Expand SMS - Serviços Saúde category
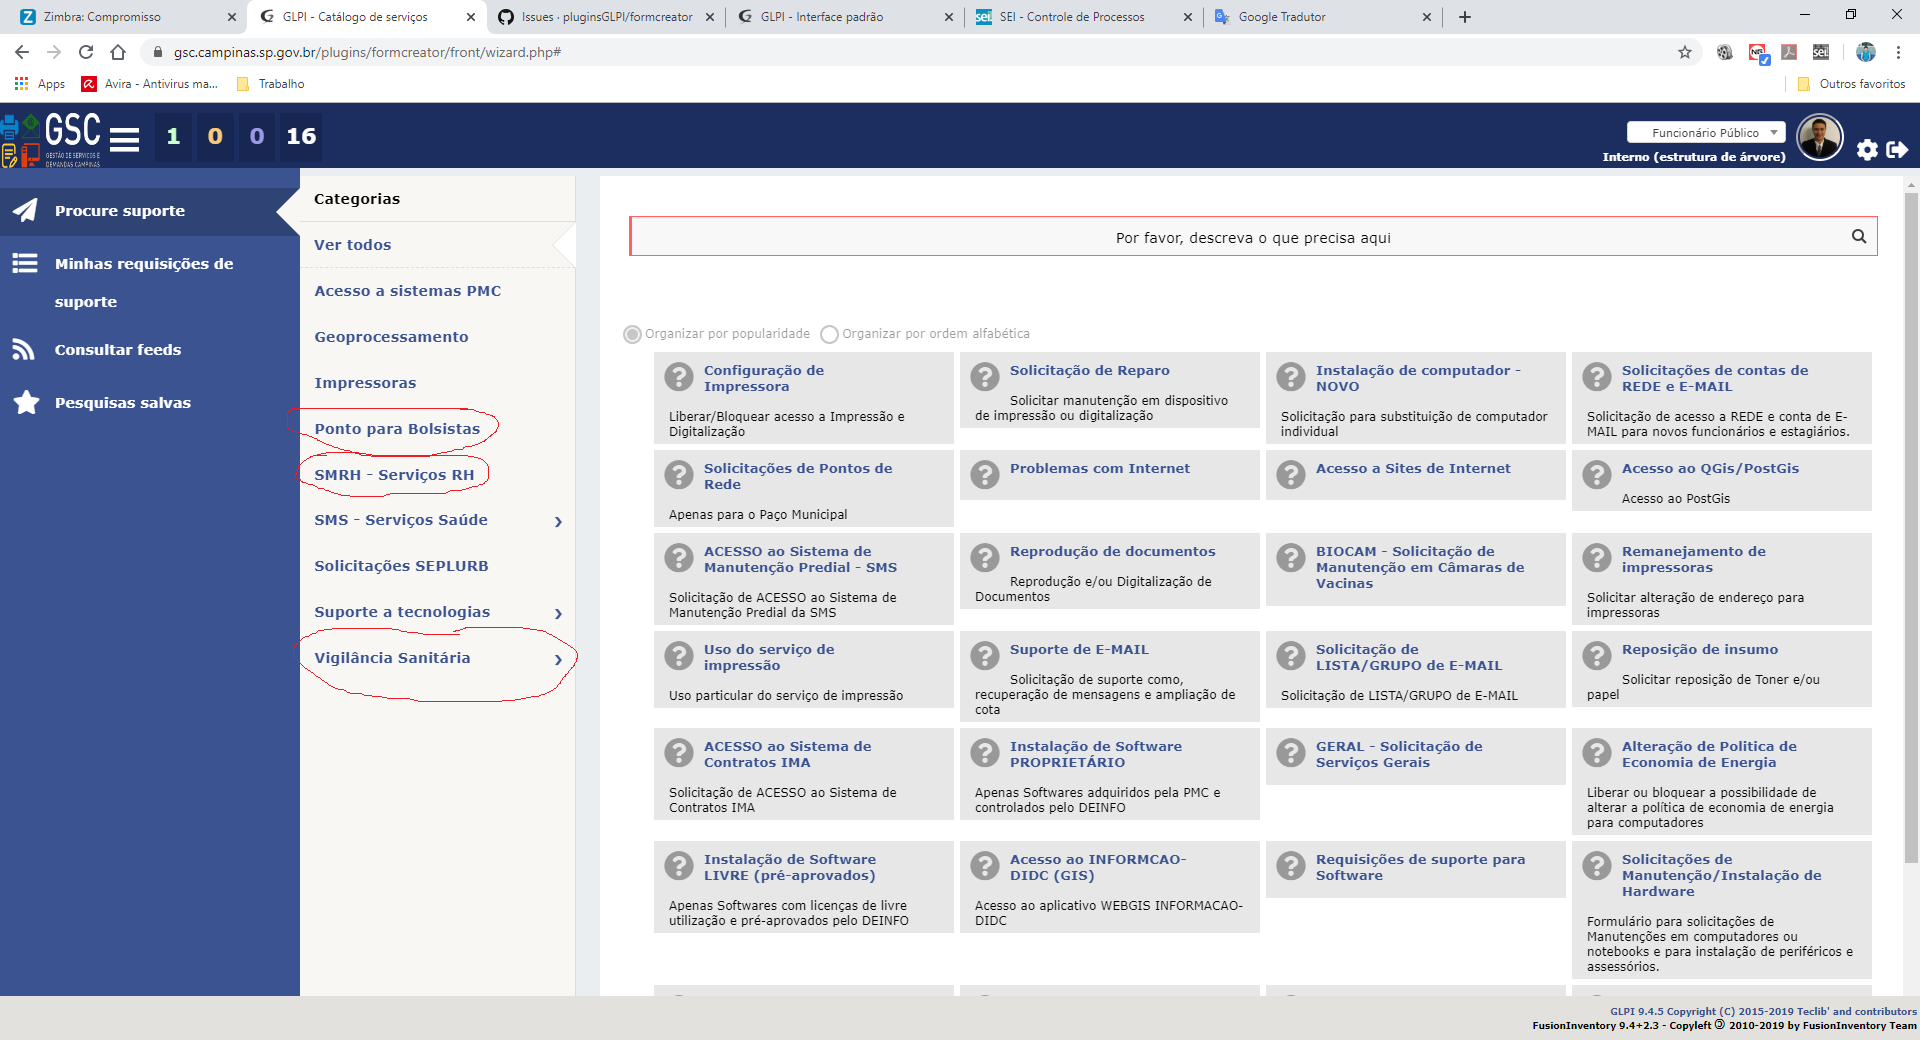This screenshot has height=1040, width=1920. [x=560, y=521]
